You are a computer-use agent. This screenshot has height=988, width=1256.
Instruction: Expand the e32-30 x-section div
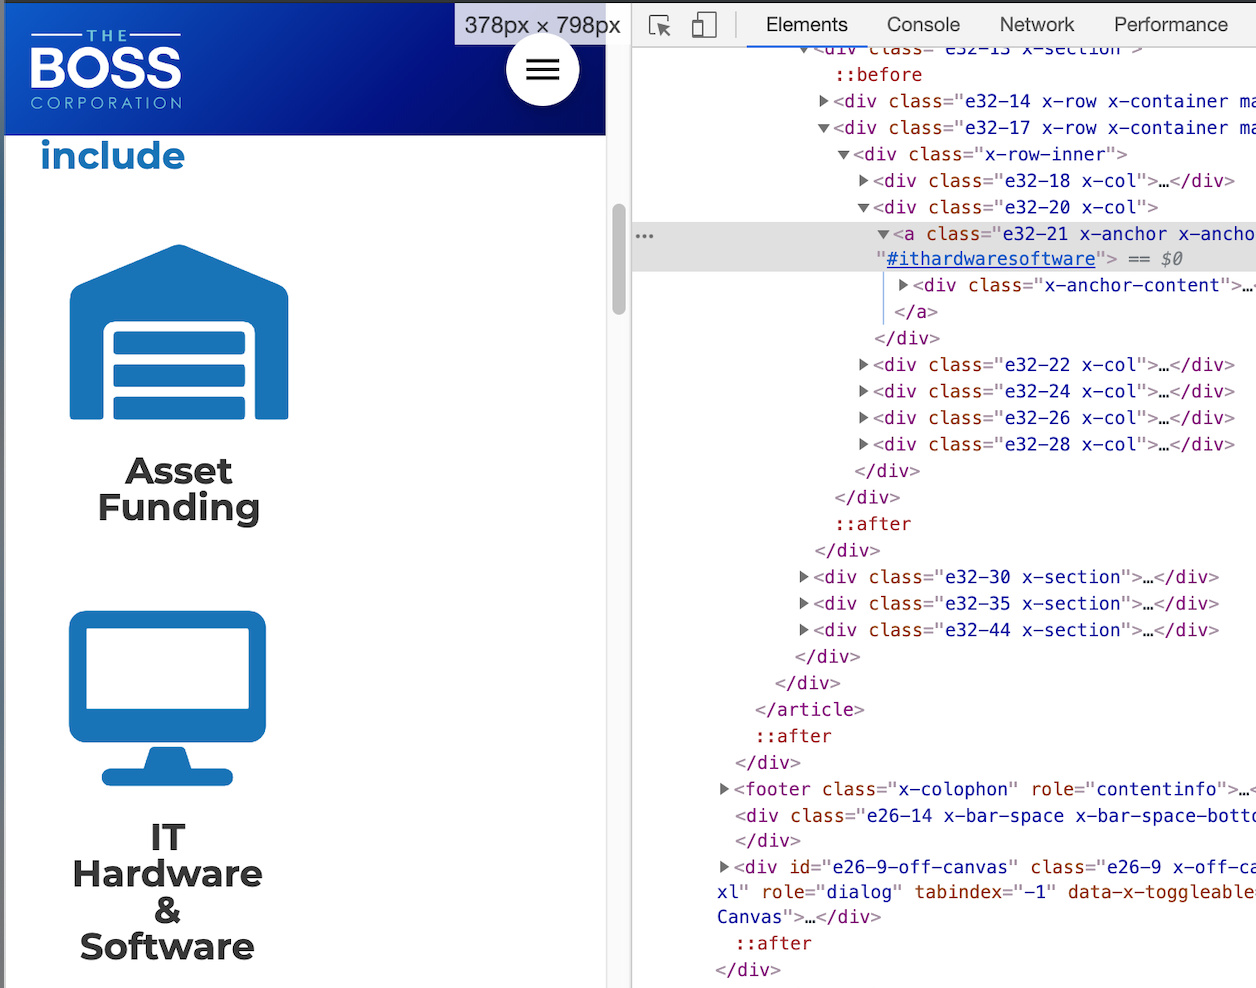(804, 577)
